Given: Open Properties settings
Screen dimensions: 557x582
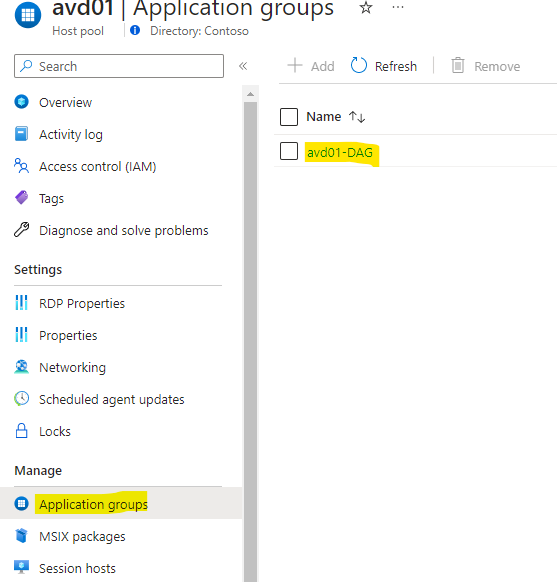Looking at the screenshot, I should [x=68, y=336].
